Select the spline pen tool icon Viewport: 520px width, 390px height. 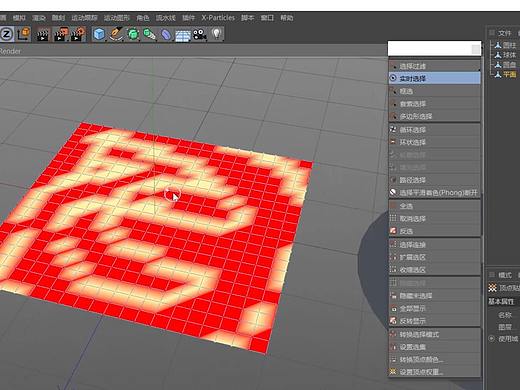tap(116, 34)
